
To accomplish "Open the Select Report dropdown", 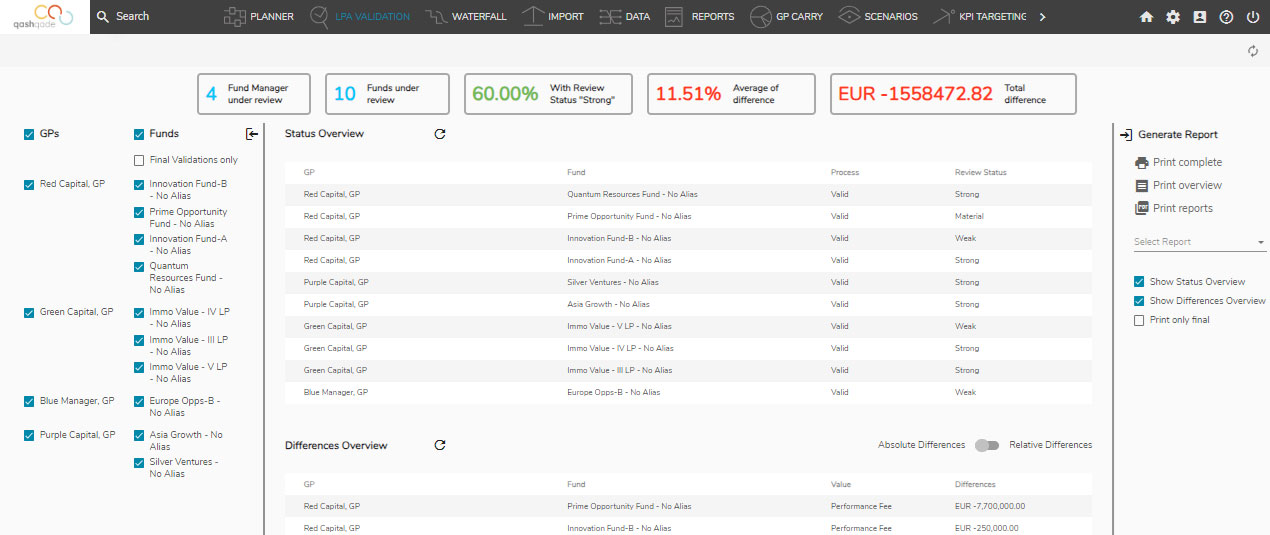I will pyautogui.click(x=1199, y=242).
